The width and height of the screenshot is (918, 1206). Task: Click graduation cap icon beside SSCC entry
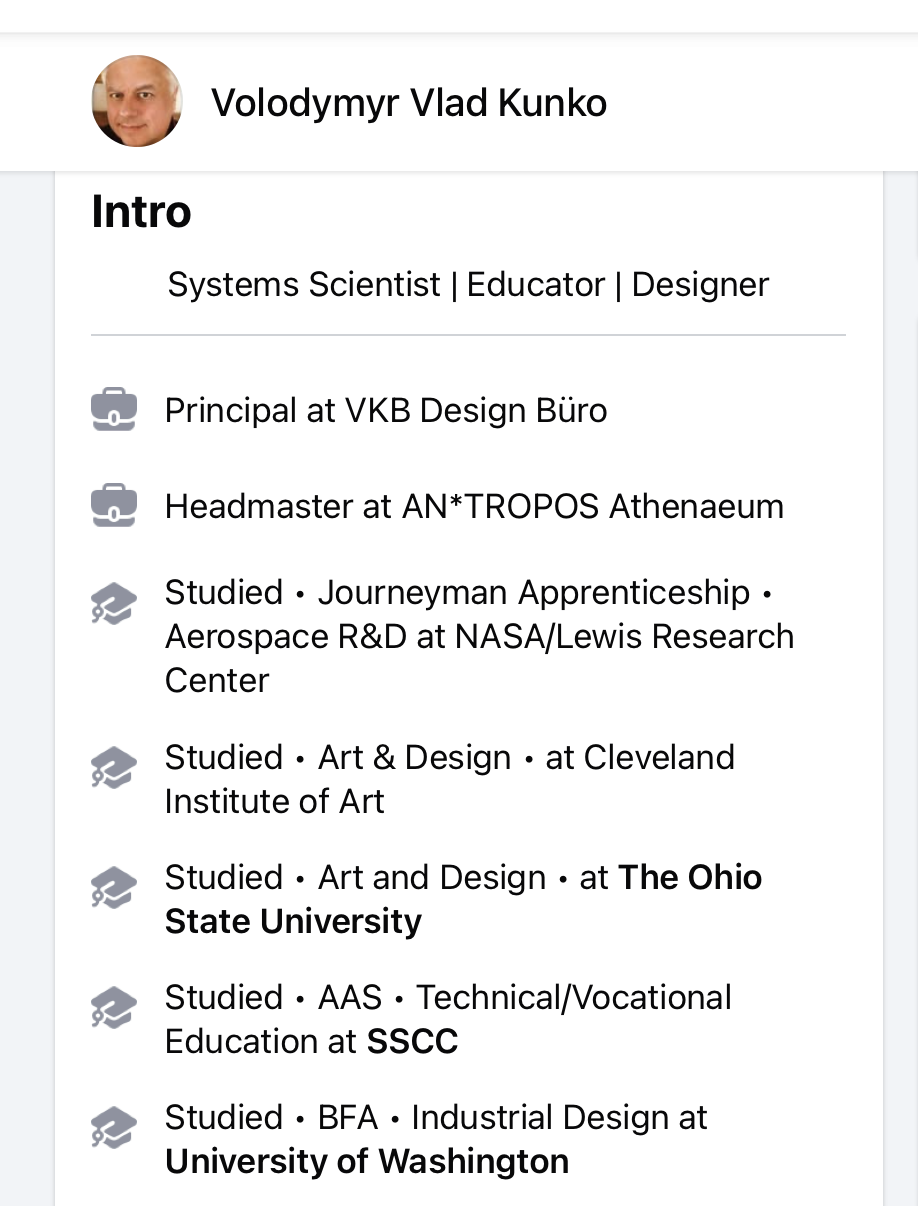[114, 1008]
